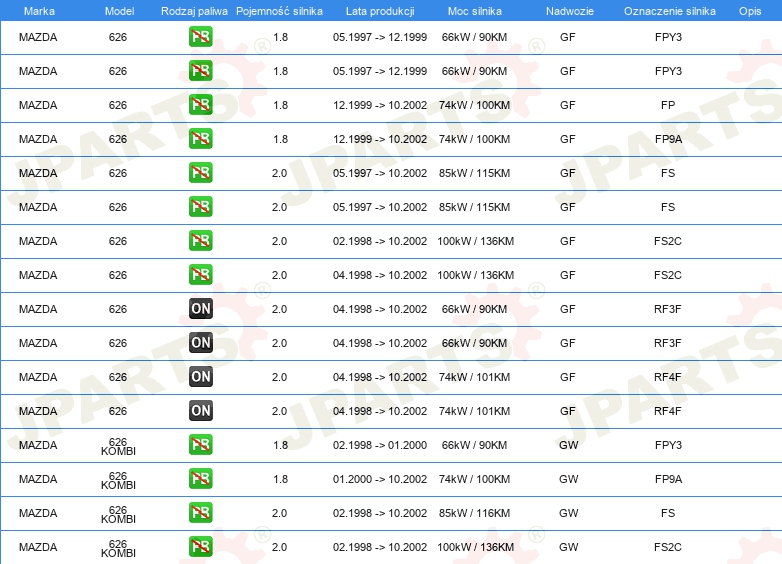Click the 1.8 capacity in the FP row
The width and height of the screenshot is (782, 564).
pyautogui.click(x=280, y=105)
